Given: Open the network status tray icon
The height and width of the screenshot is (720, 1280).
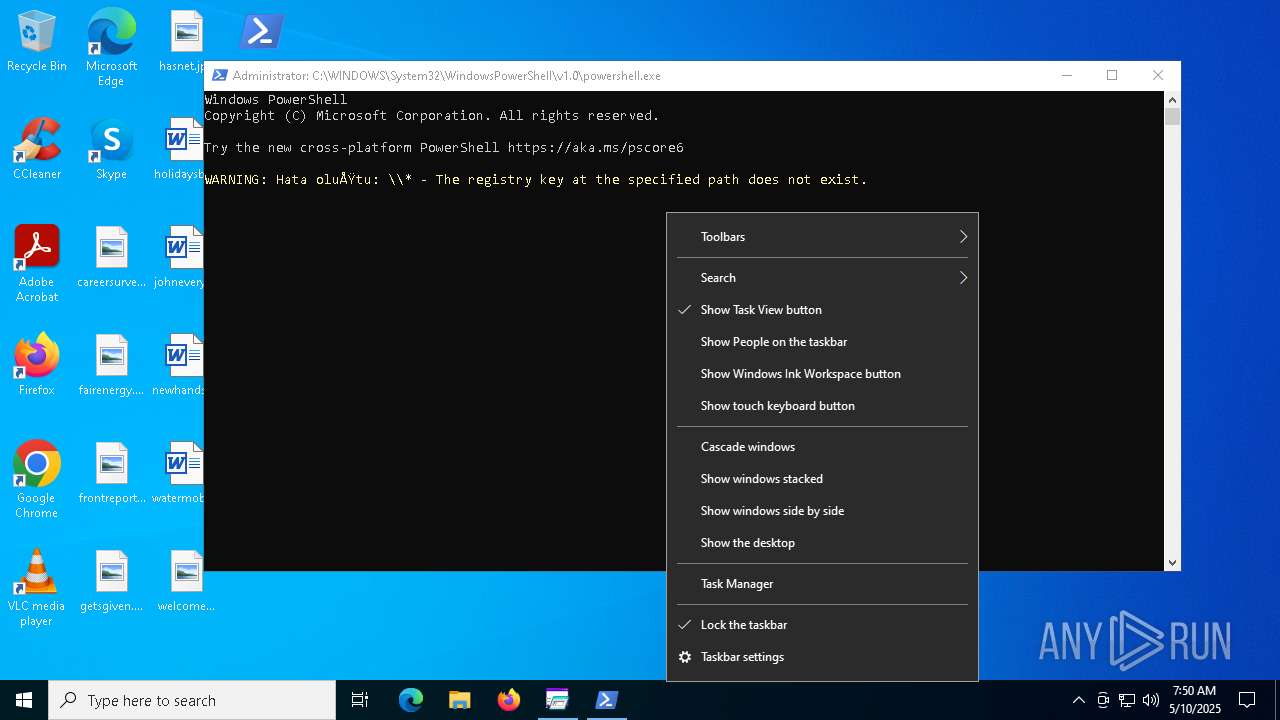Looking at the screenshot, I should pyautogui.click(x=1127, y=700).
